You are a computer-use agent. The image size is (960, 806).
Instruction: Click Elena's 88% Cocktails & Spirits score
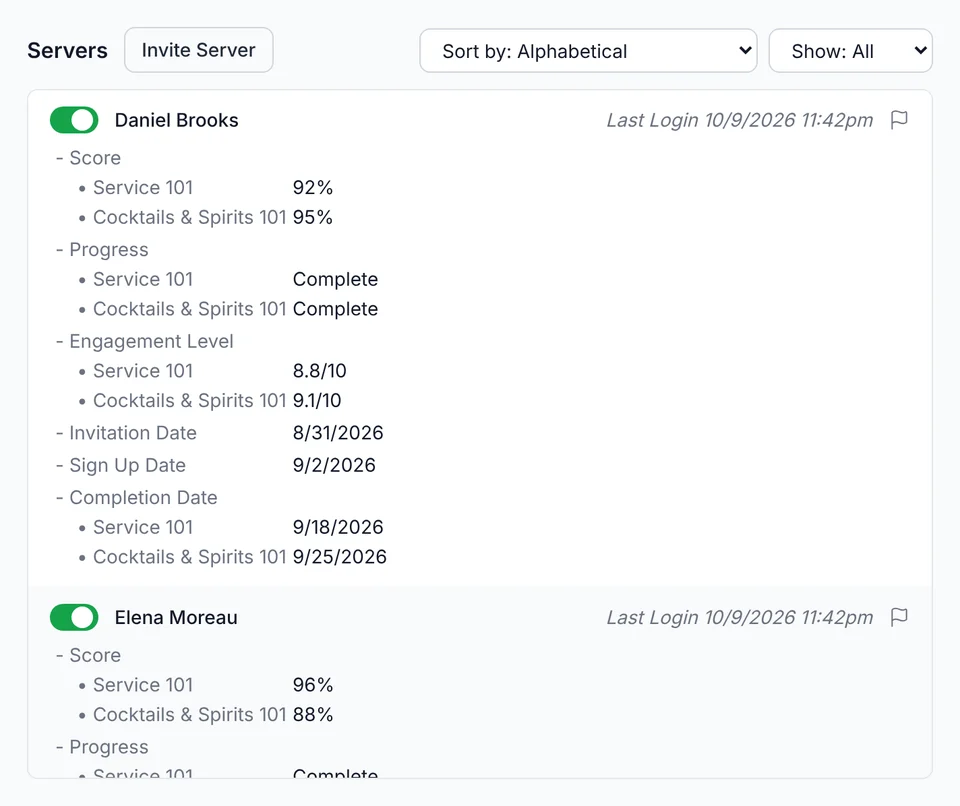312,715
